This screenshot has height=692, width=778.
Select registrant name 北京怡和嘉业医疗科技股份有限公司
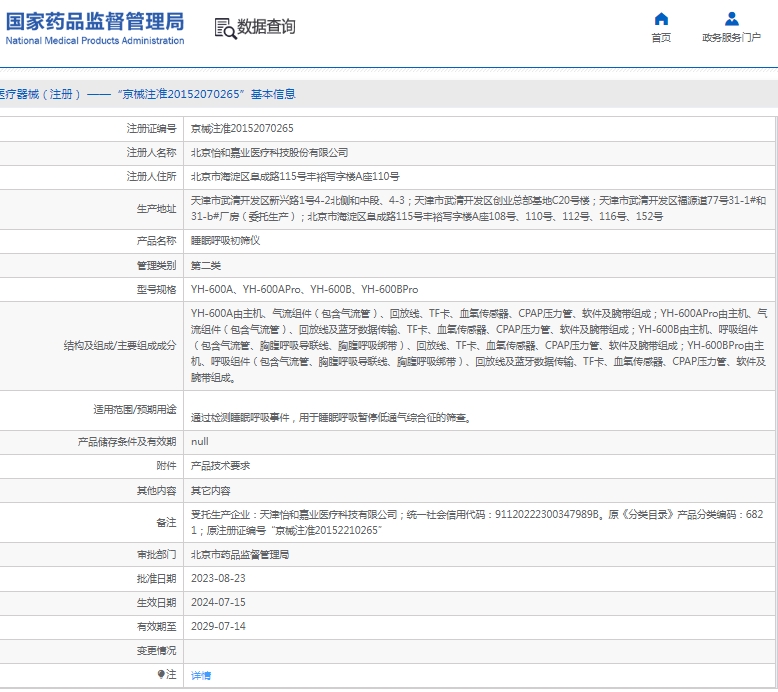tap(269, 153)
